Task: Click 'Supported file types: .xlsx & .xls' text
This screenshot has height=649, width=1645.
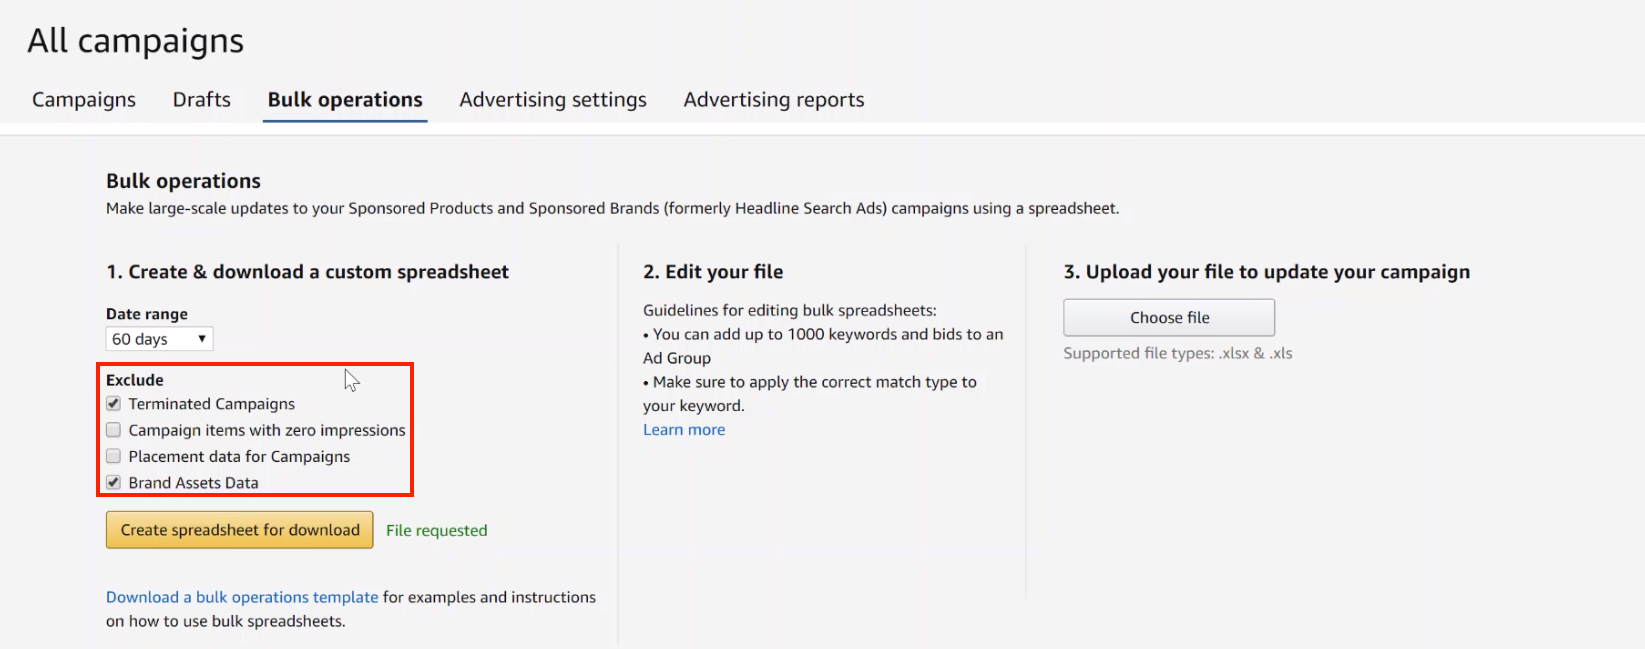Action: [1178, 353]
